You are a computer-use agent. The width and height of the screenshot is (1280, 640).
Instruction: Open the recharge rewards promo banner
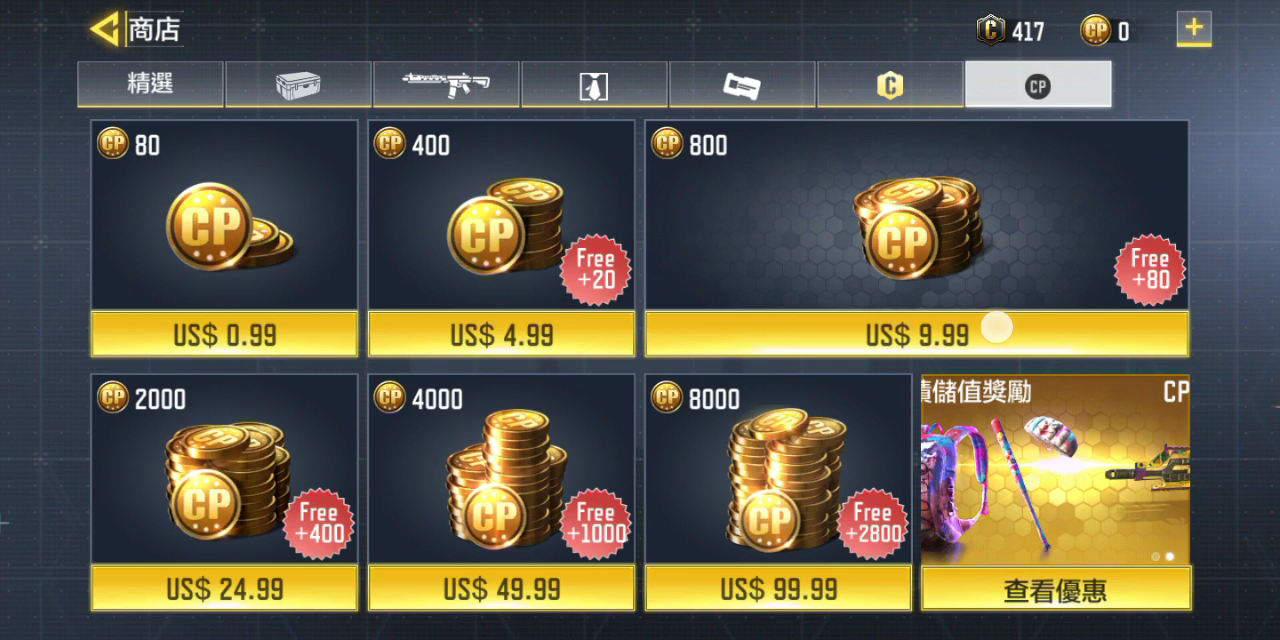click(1055, 470)
